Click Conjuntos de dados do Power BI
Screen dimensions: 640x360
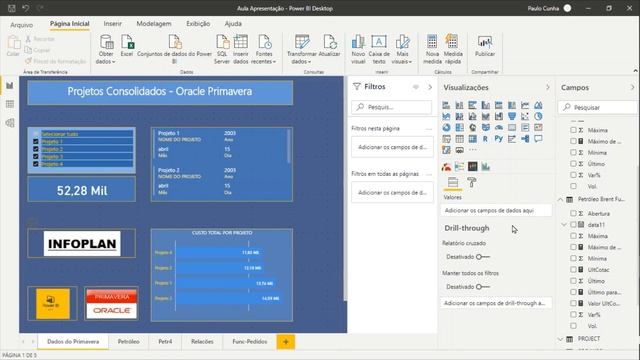174,49
